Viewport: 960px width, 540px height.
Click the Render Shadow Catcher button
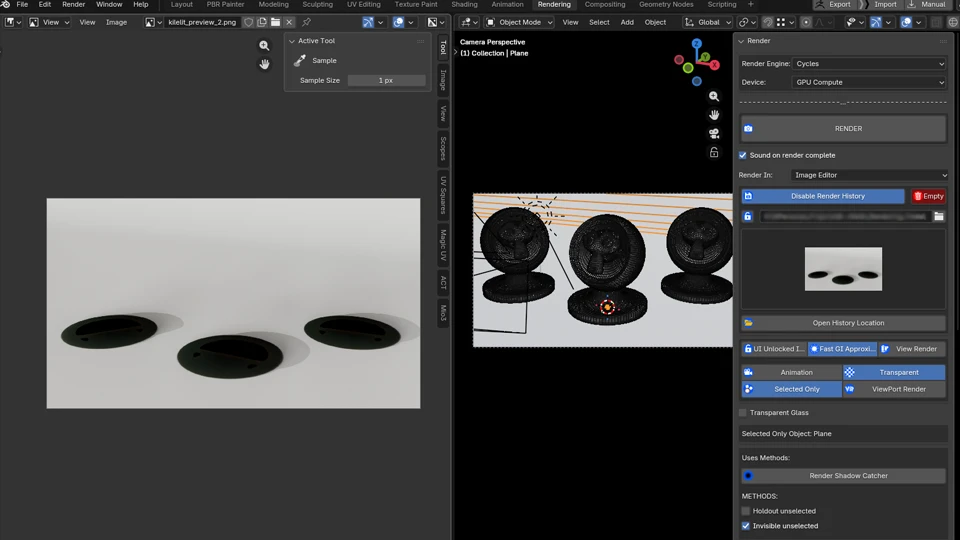coord(848,476)
